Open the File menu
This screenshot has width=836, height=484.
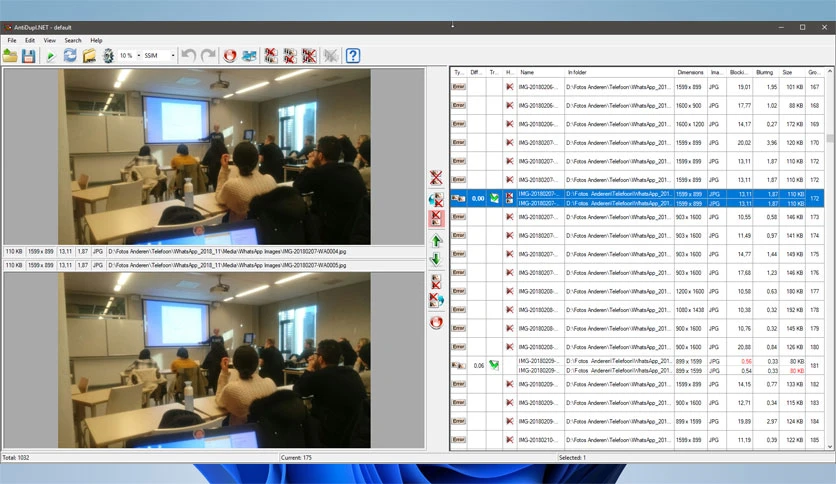point(12,41)
